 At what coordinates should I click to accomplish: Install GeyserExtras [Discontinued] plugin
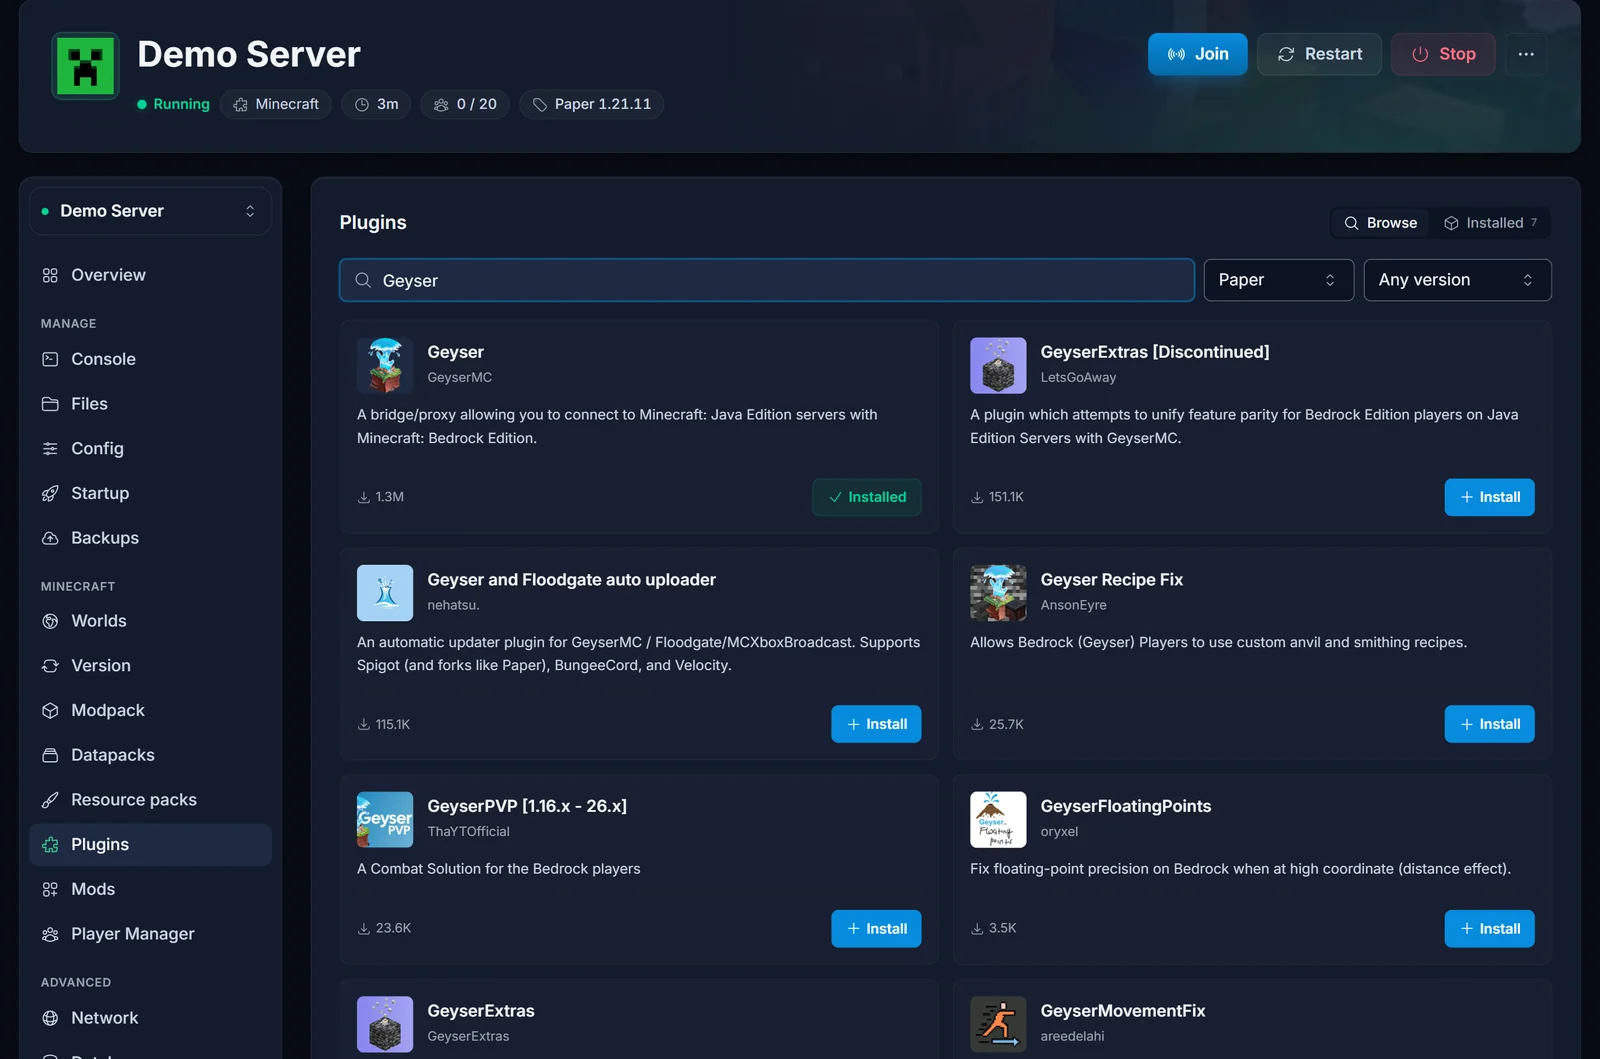click(x=1489, y=497)
